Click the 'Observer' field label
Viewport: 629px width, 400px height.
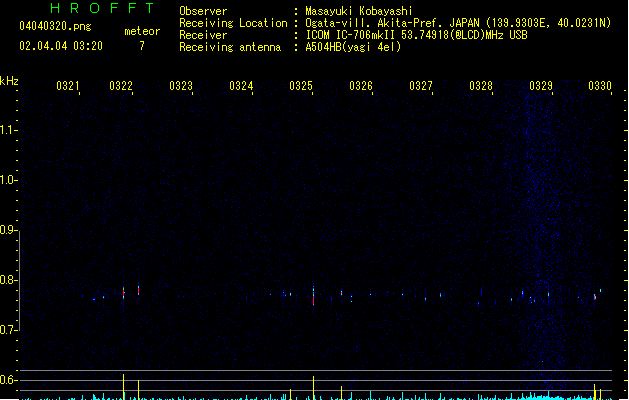click(x=203, y=11)
